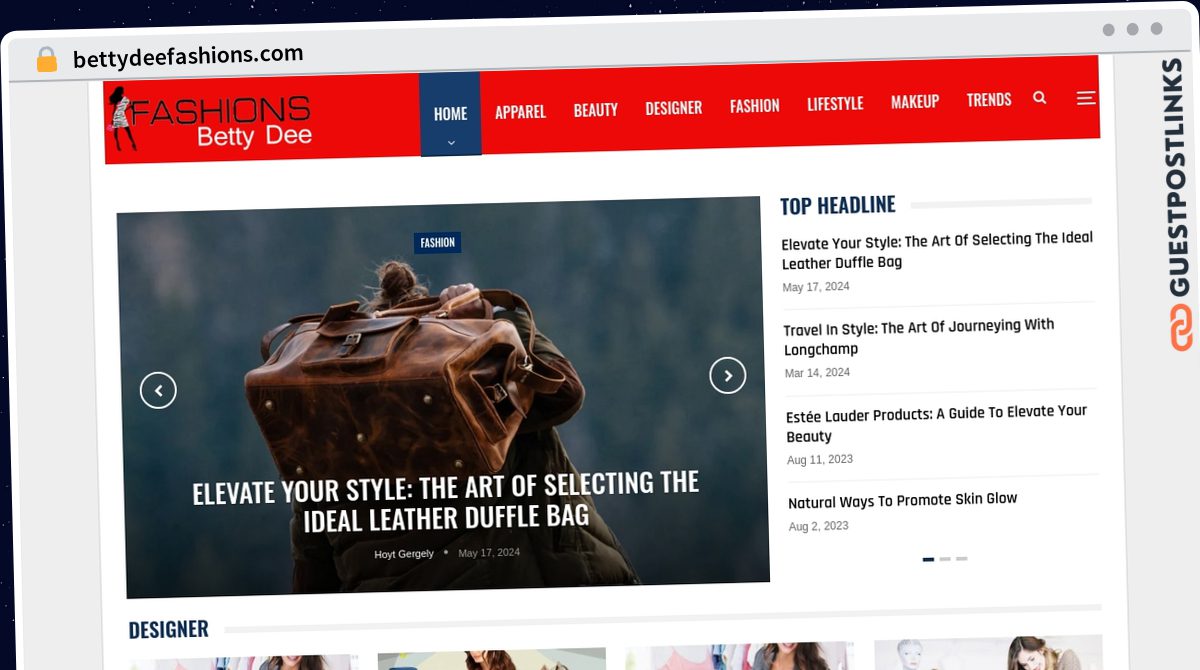Open the Designer menu item
Image resolution: width=1200 pixels, height=670 pixels.
pos(674,108)
